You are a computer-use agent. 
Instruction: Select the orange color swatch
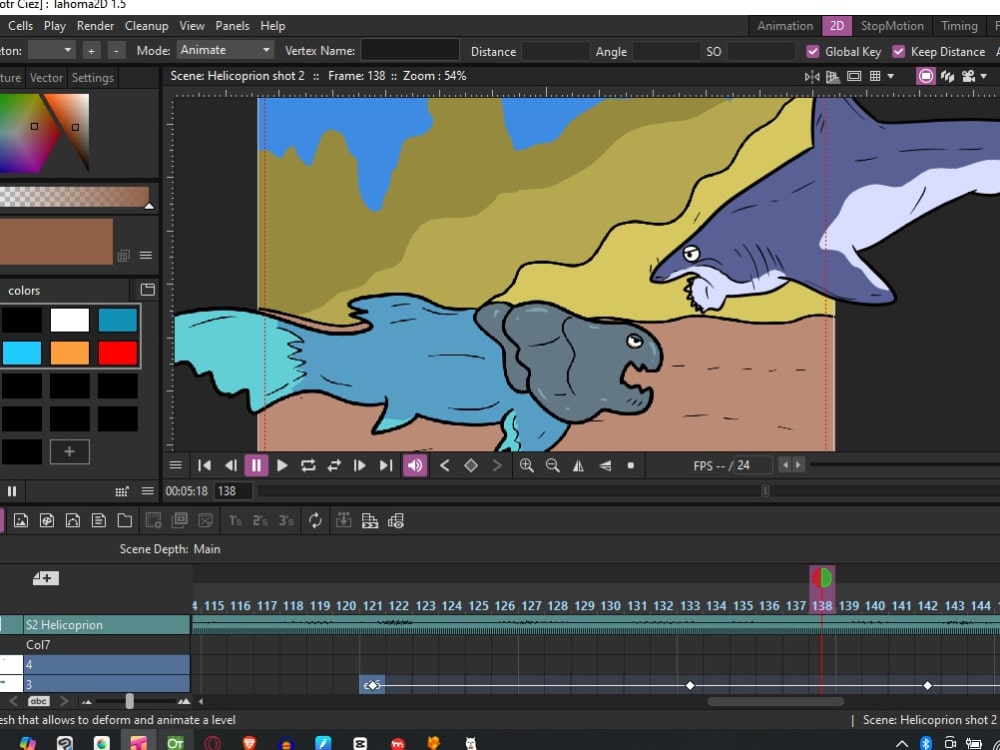coord(70,353)
